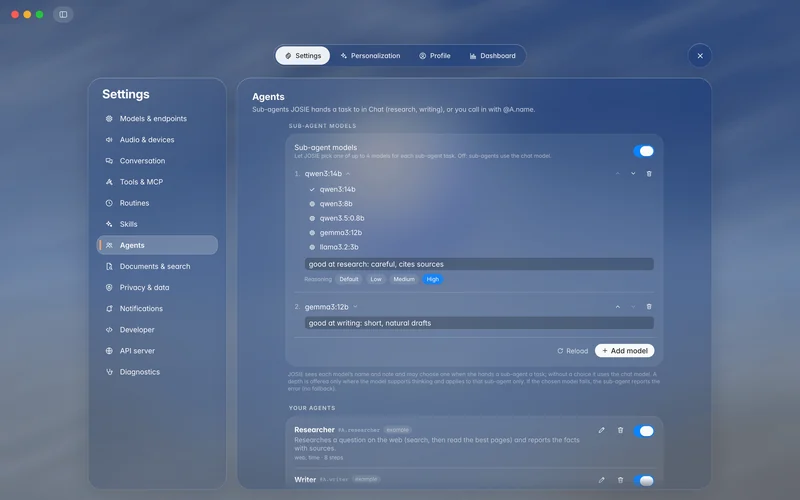This screenshot has height=500, width=800.
Task: Move qwen3:14b model up
Action: tap(617, 173)
